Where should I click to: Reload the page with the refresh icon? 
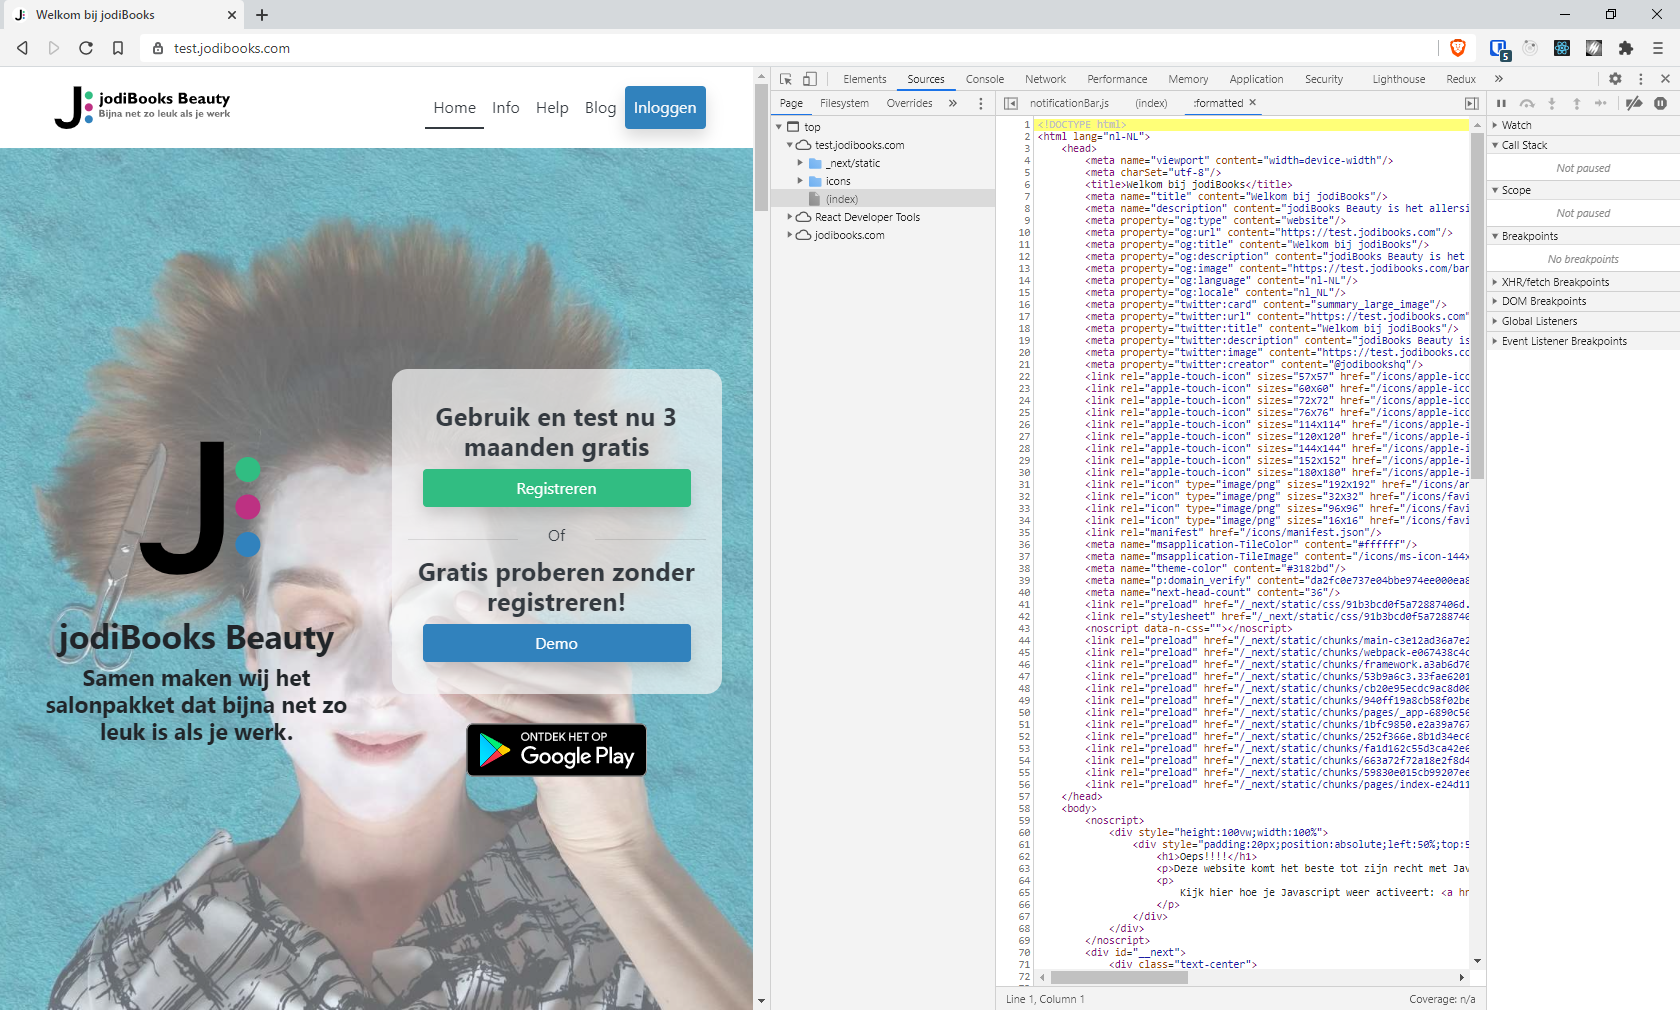coord(86,48)
